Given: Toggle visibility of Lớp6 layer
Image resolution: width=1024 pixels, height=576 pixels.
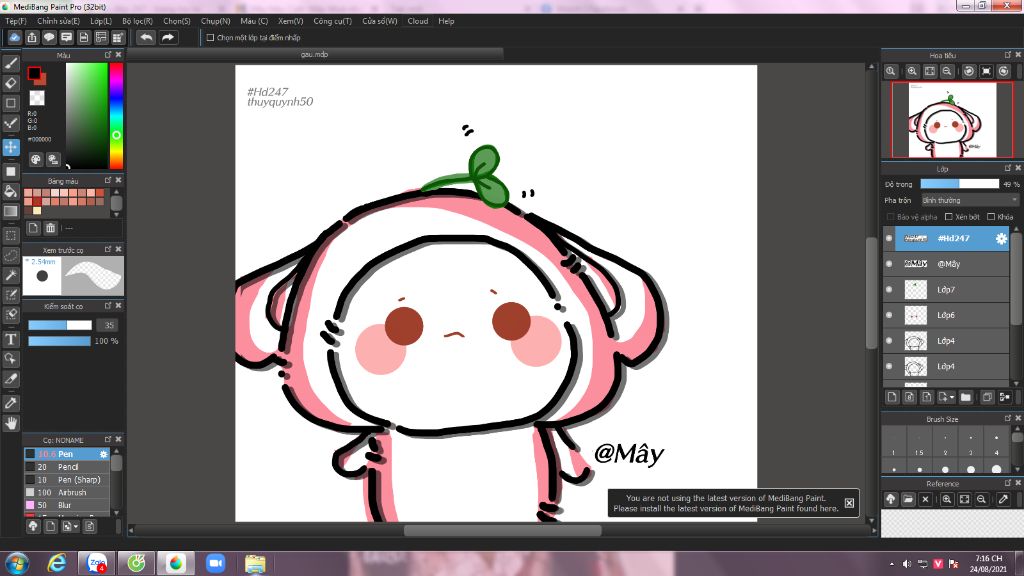Looking at the screenshot, I should coord(889,315).
